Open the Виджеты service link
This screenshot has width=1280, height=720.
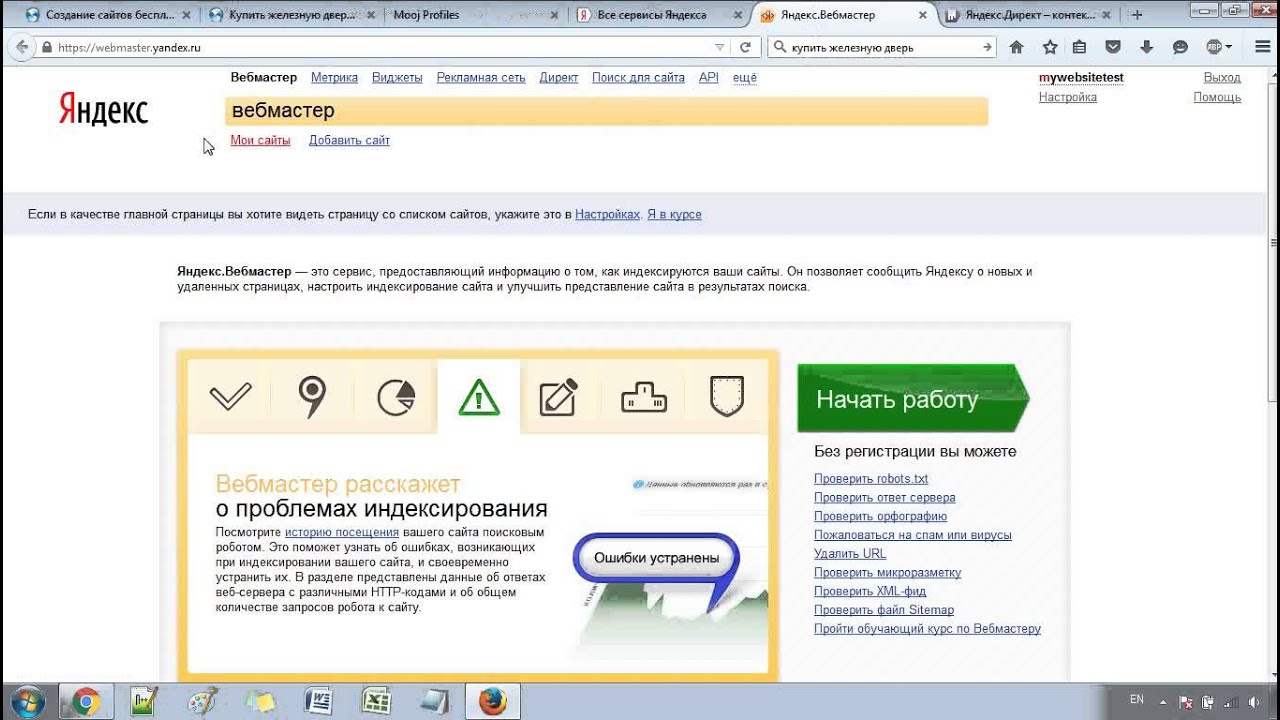(x=397, y=77)
